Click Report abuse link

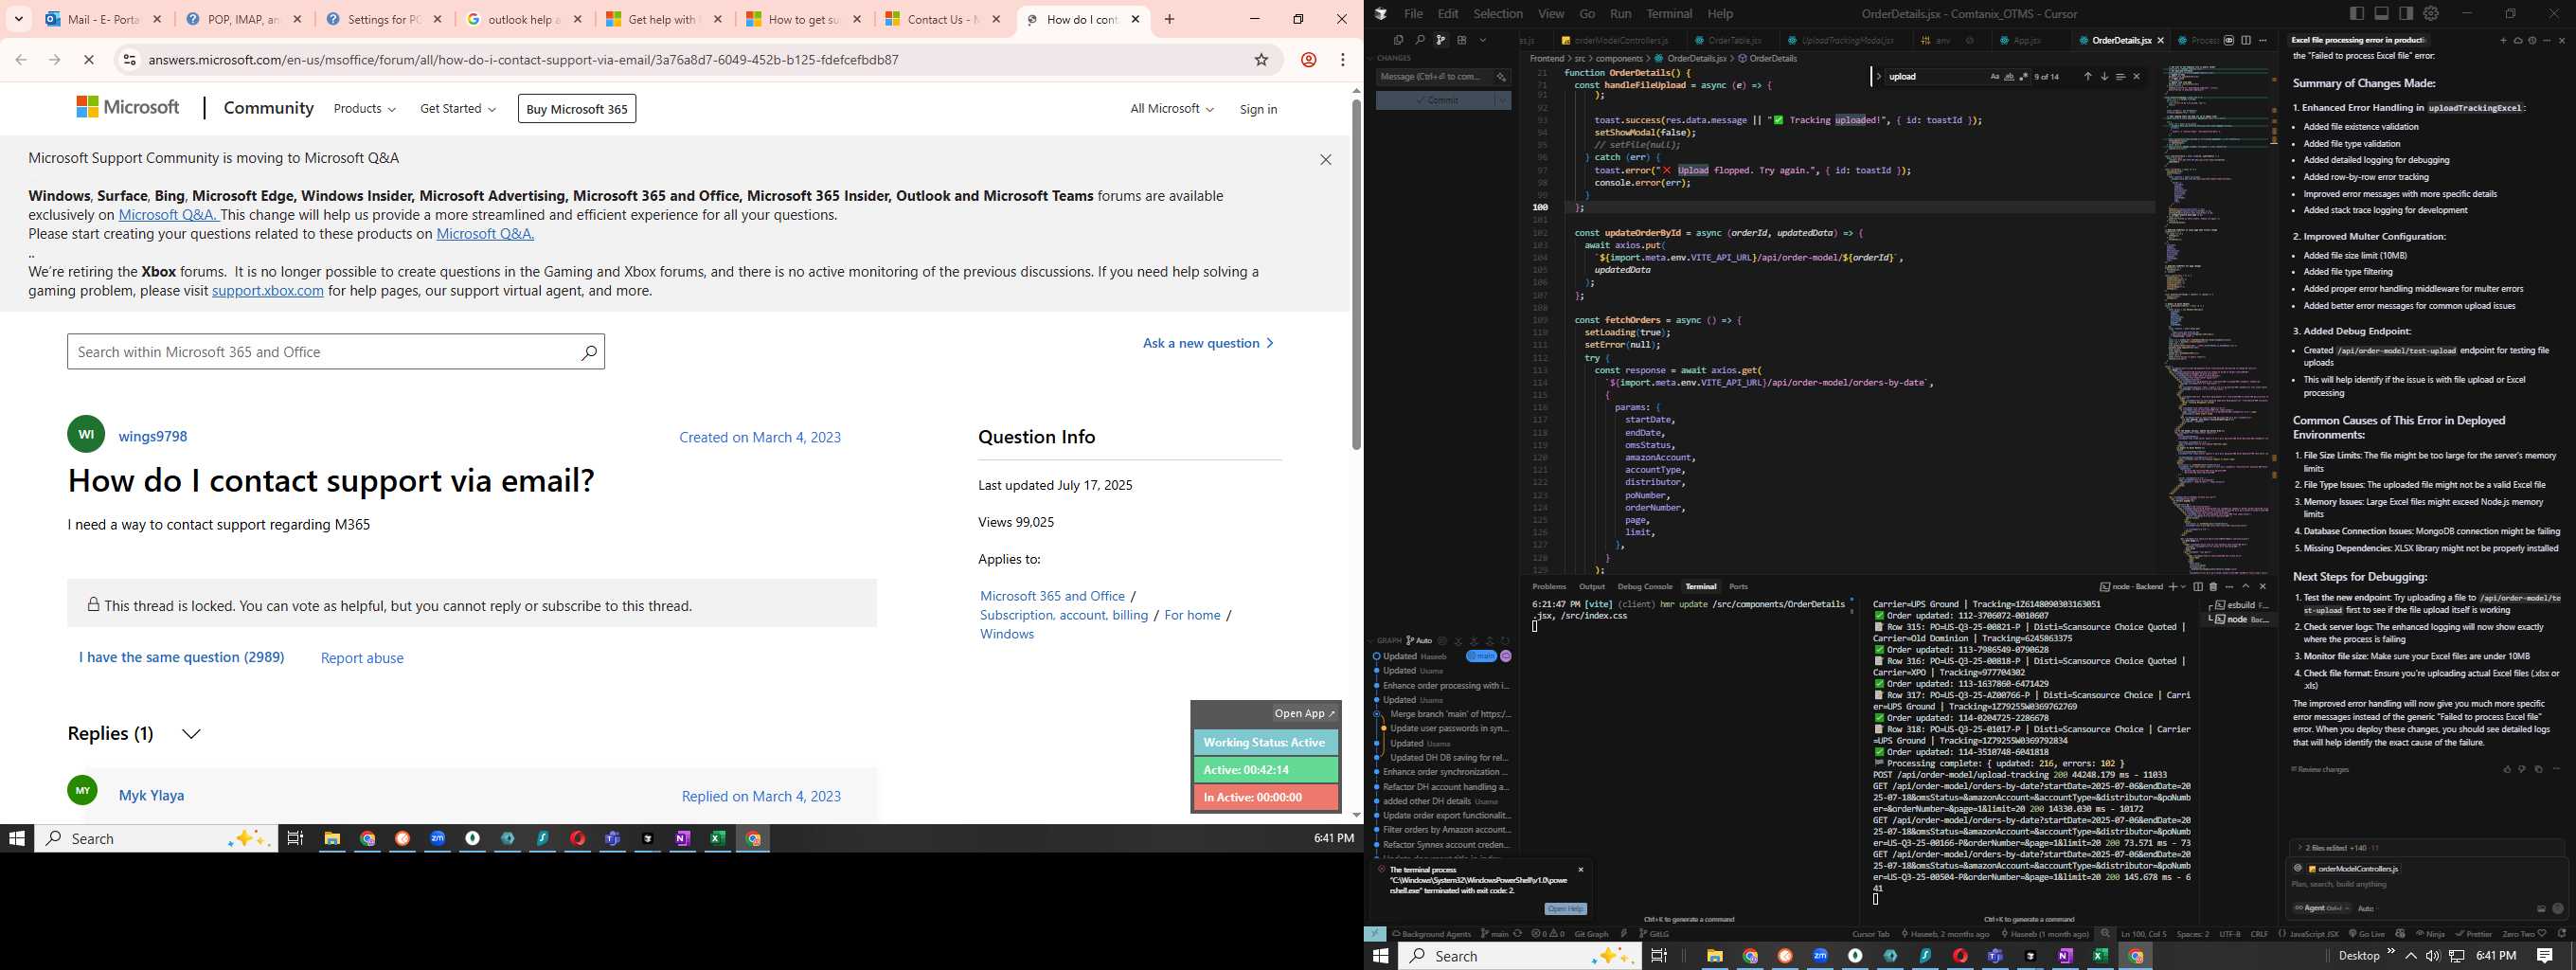click(362, 658)
